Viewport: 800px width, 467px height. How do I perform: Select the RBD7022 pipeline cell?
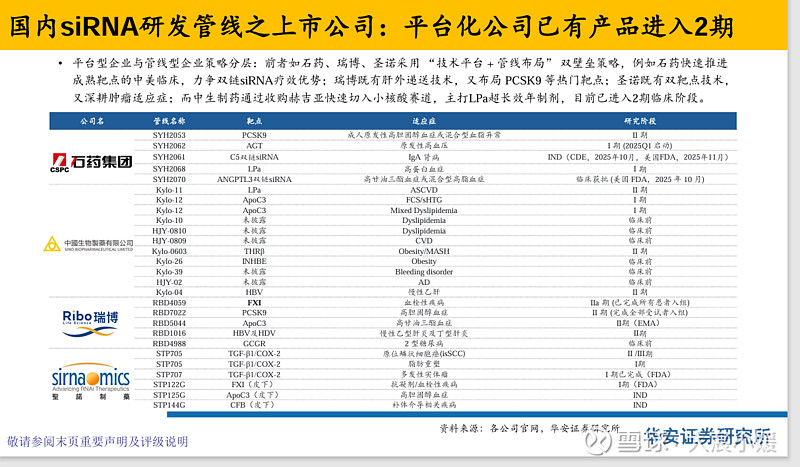coord(169,313)
